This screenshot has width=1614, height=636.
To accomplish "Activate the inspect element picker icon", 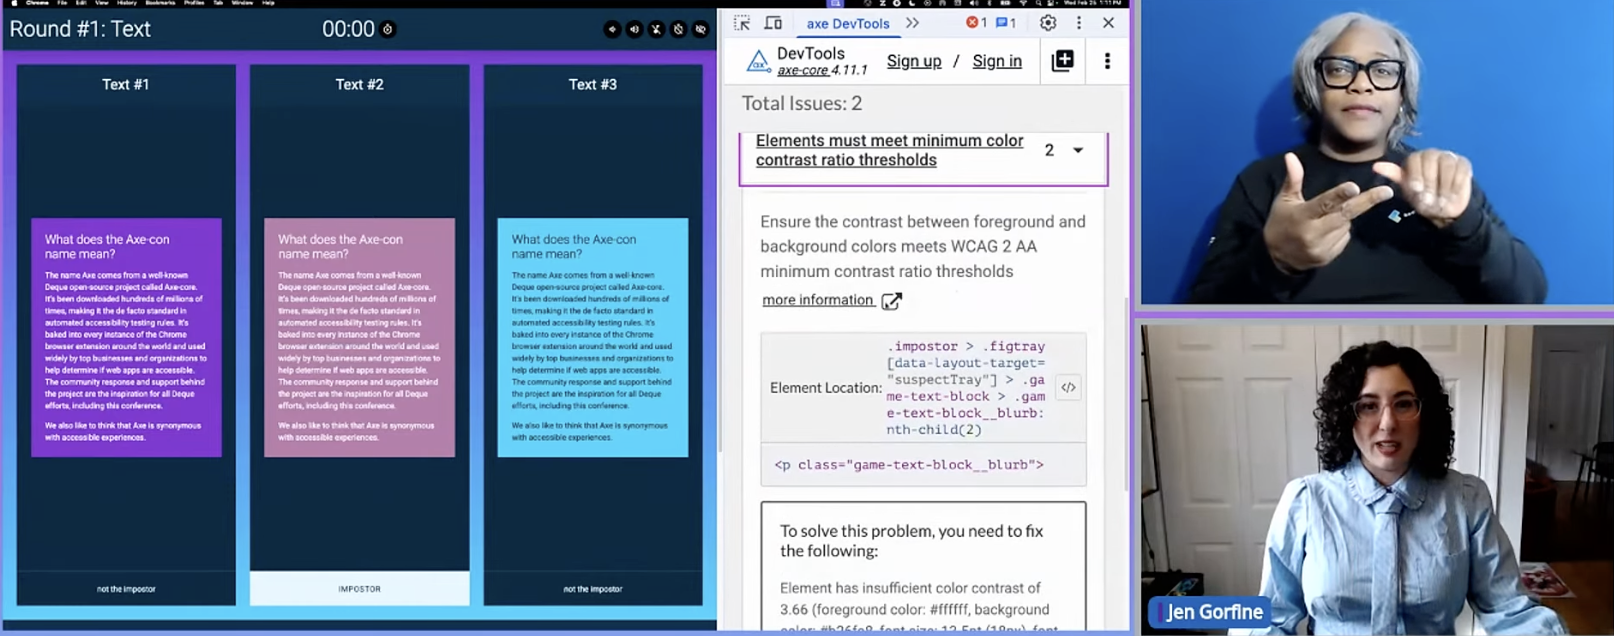I will tap(742, 23).
